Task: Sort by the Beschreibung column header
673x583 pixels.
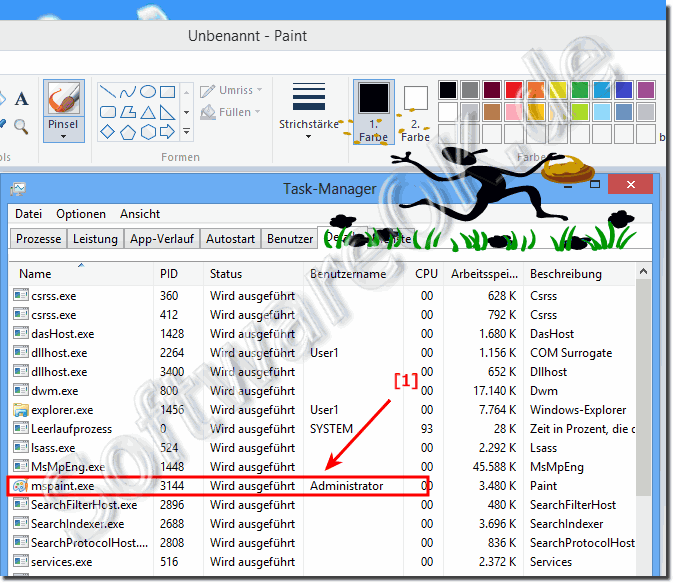Action: (579, 274)
